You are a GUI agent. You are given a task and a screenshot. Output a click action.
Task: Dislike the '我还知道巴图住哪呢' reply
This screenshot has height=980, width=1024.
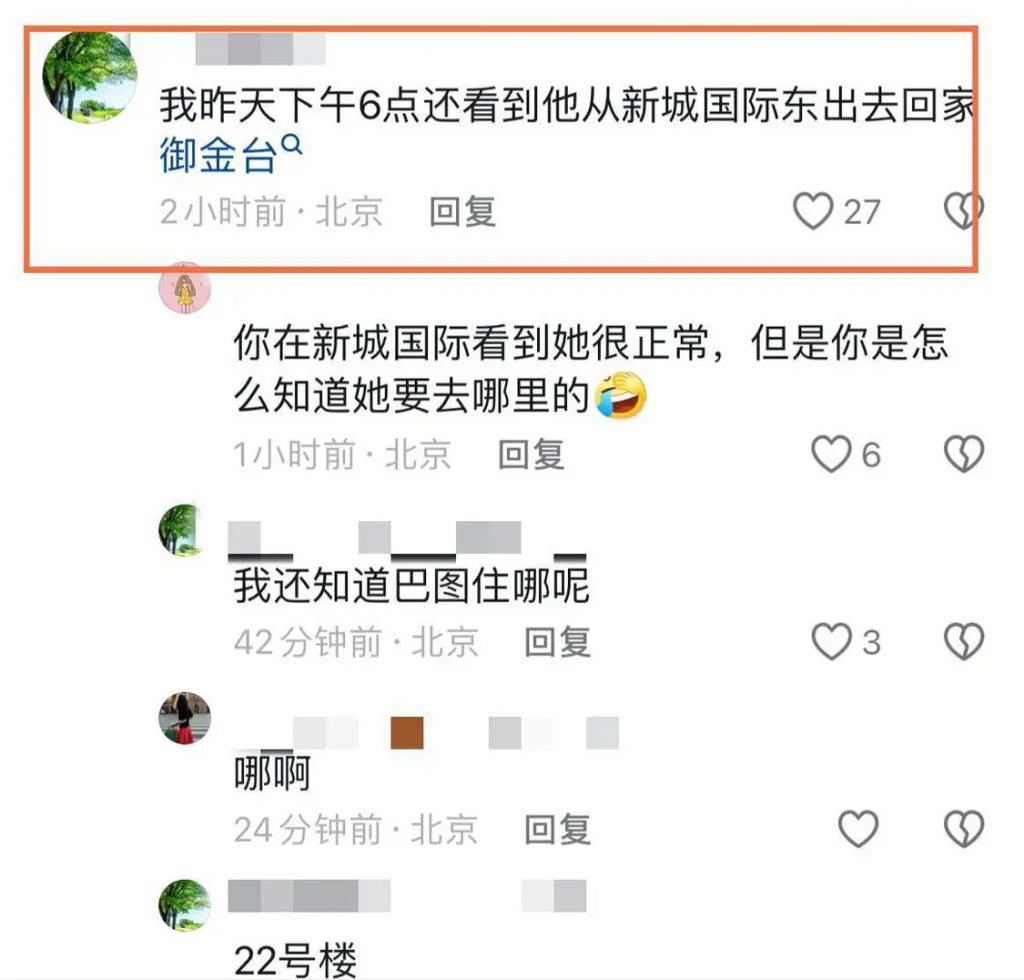pyautogui.click(x=964, y=641)
